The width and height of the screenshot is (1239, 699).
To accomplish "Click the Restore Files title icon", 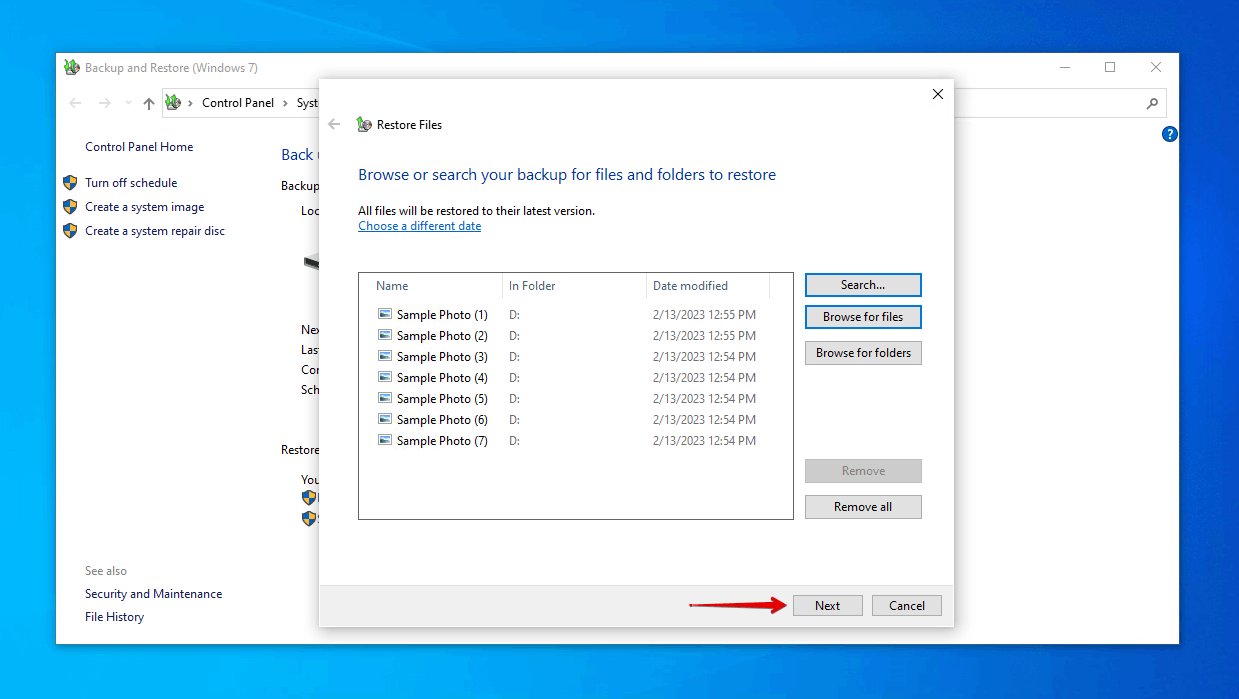I will point(364,125).
